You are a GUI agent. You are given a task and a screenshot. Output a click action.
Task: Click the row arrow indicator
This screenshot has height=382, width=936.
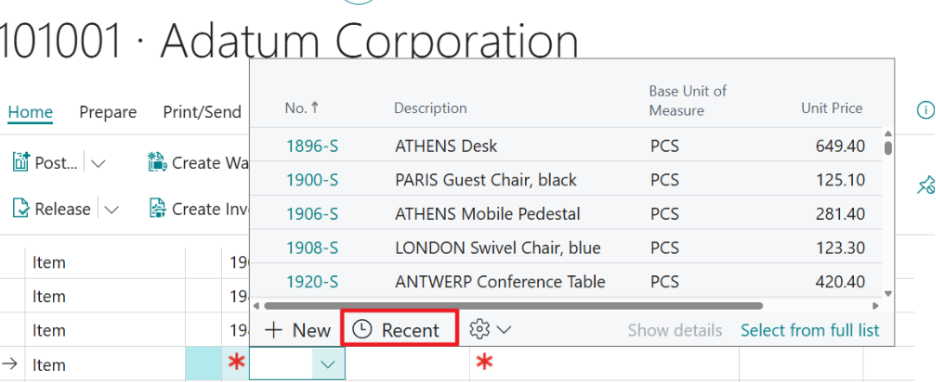10,363
